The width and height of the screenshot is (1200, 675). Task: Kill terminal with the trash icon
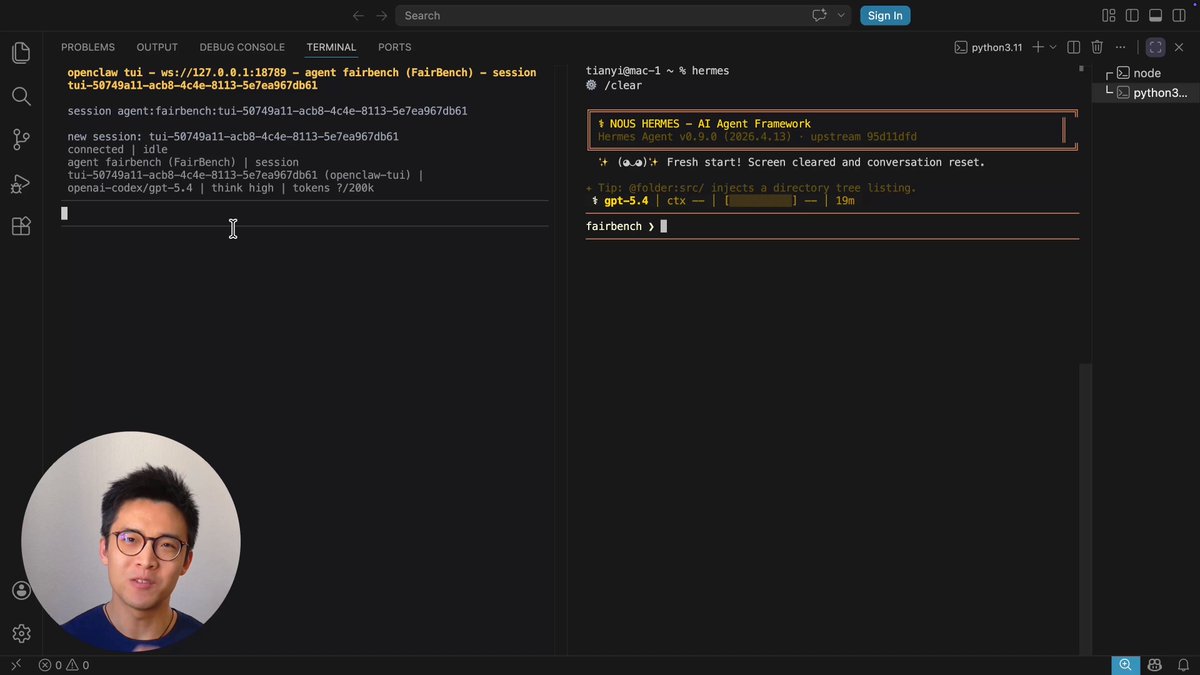pos(1097,47)
